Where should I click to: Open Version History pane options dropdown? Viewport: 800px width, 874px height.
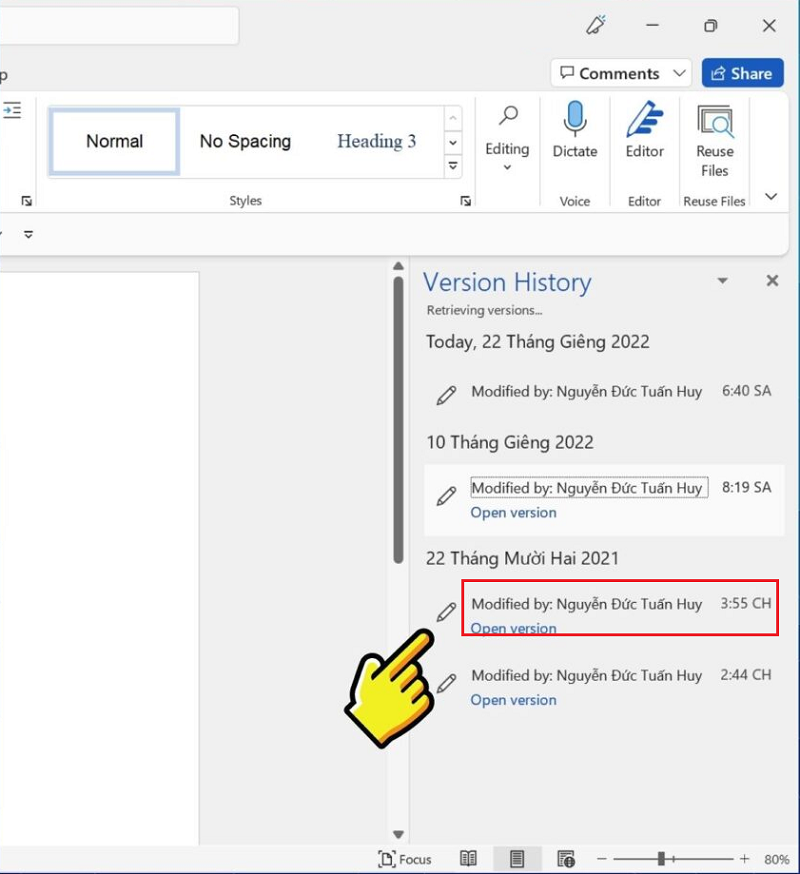723,282
